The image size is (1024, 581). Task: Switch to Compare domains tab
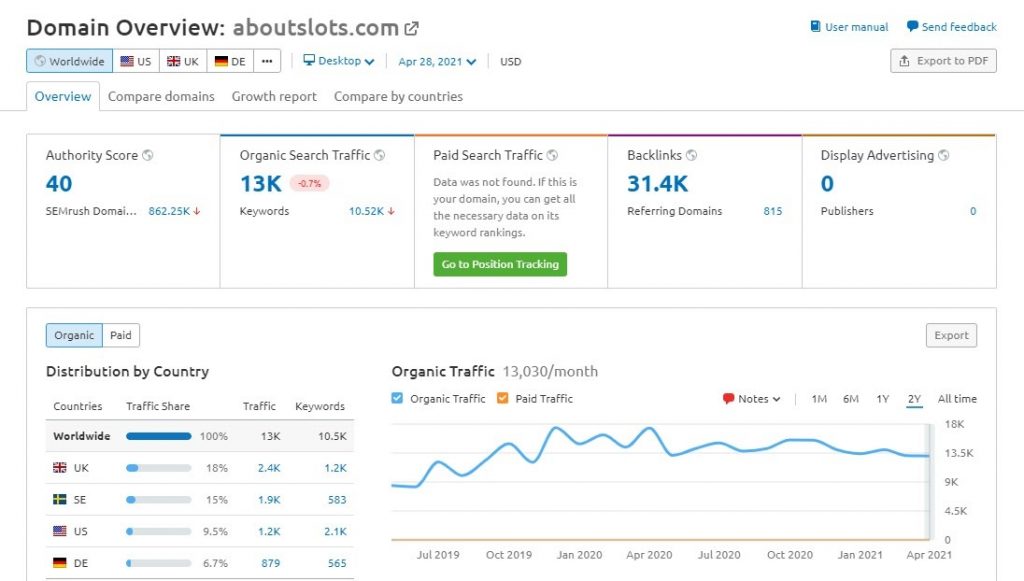click(161, 97)
